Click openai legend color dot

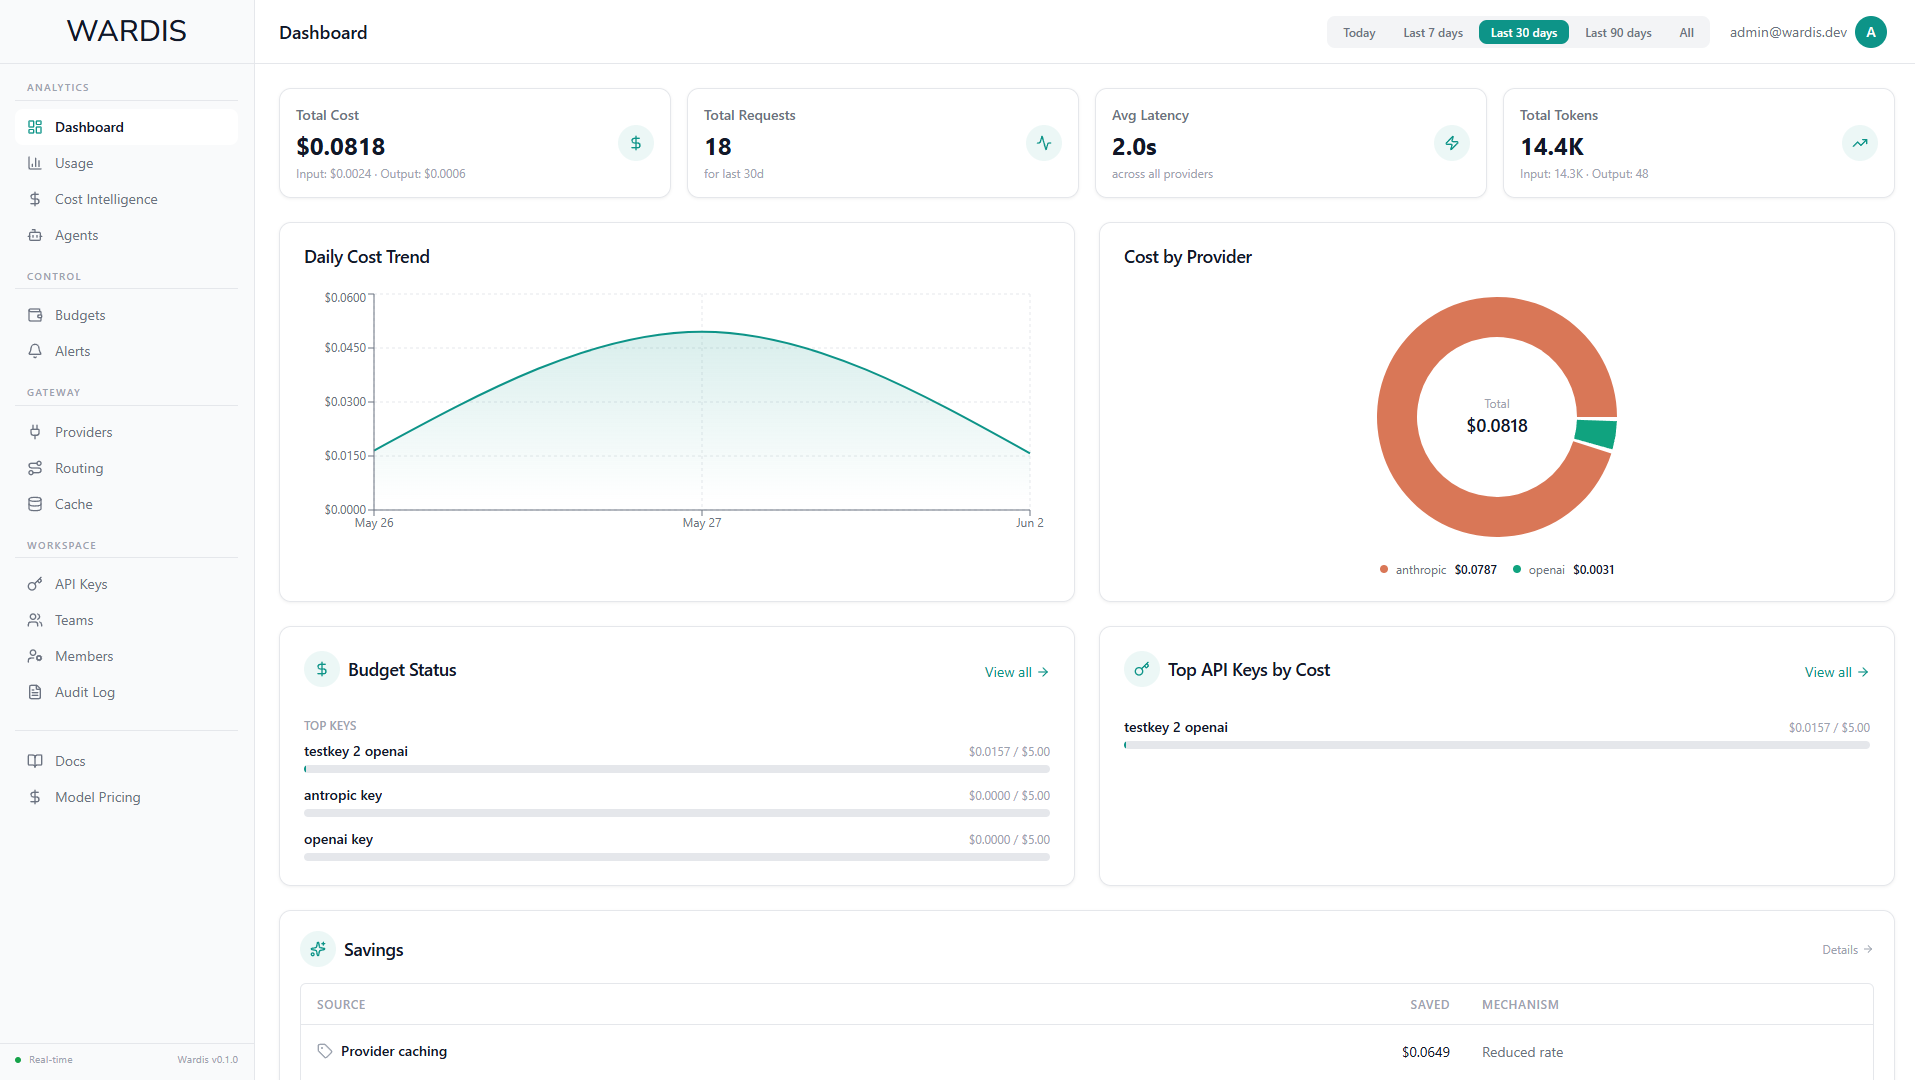pos(1517,569)
